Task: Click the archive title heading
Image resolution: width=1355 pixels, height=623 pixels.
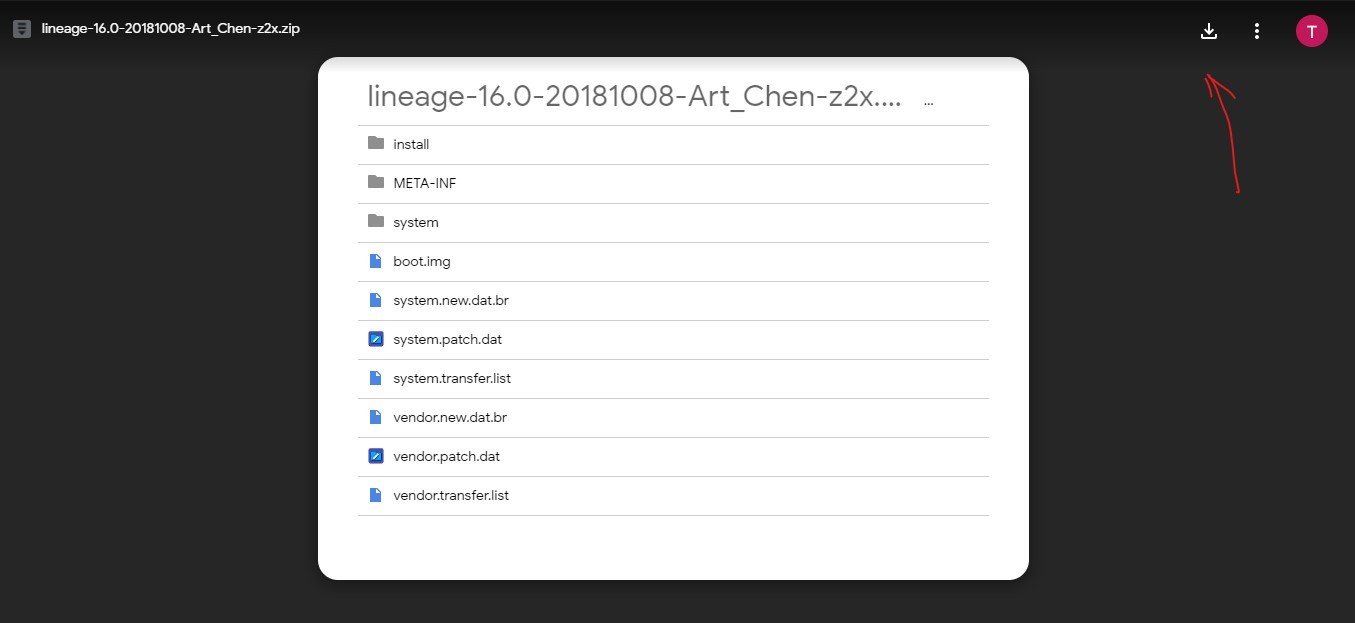Action: (x=635, y=96)
